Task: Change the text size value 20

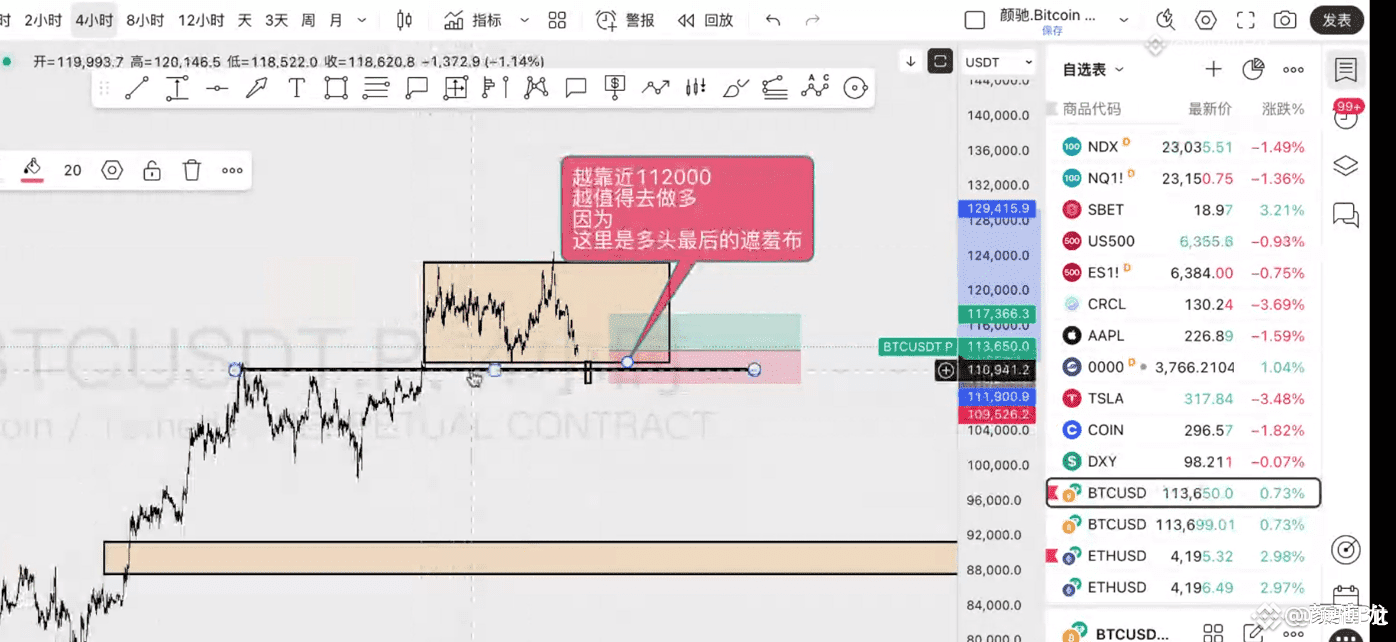Action: [72, 170]
